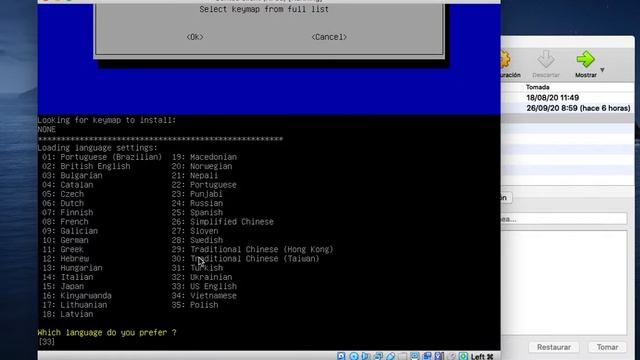Click the 'Left ⌘' host key indicator
This screenshot has height=360, width=640.
(482, 357)
